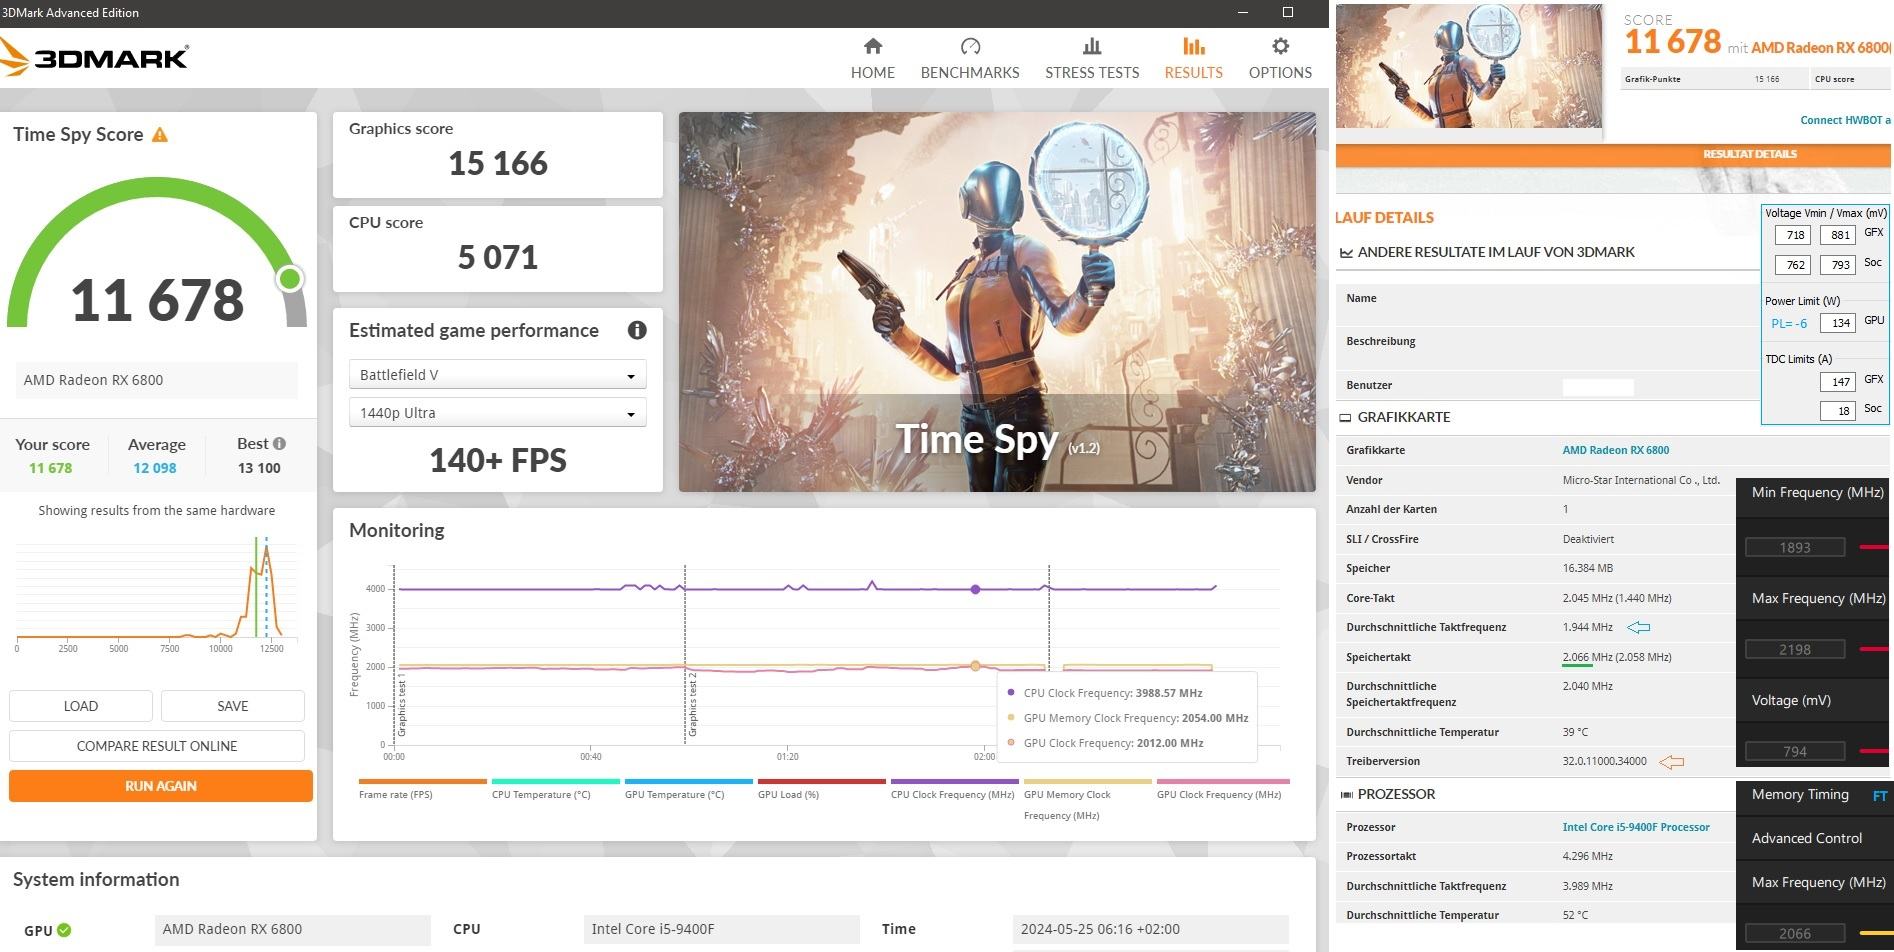The width and height of the screenshot is (1894, 952).
Task: Click the 140+ FPS estimate
Action: (x=498, y=460)
